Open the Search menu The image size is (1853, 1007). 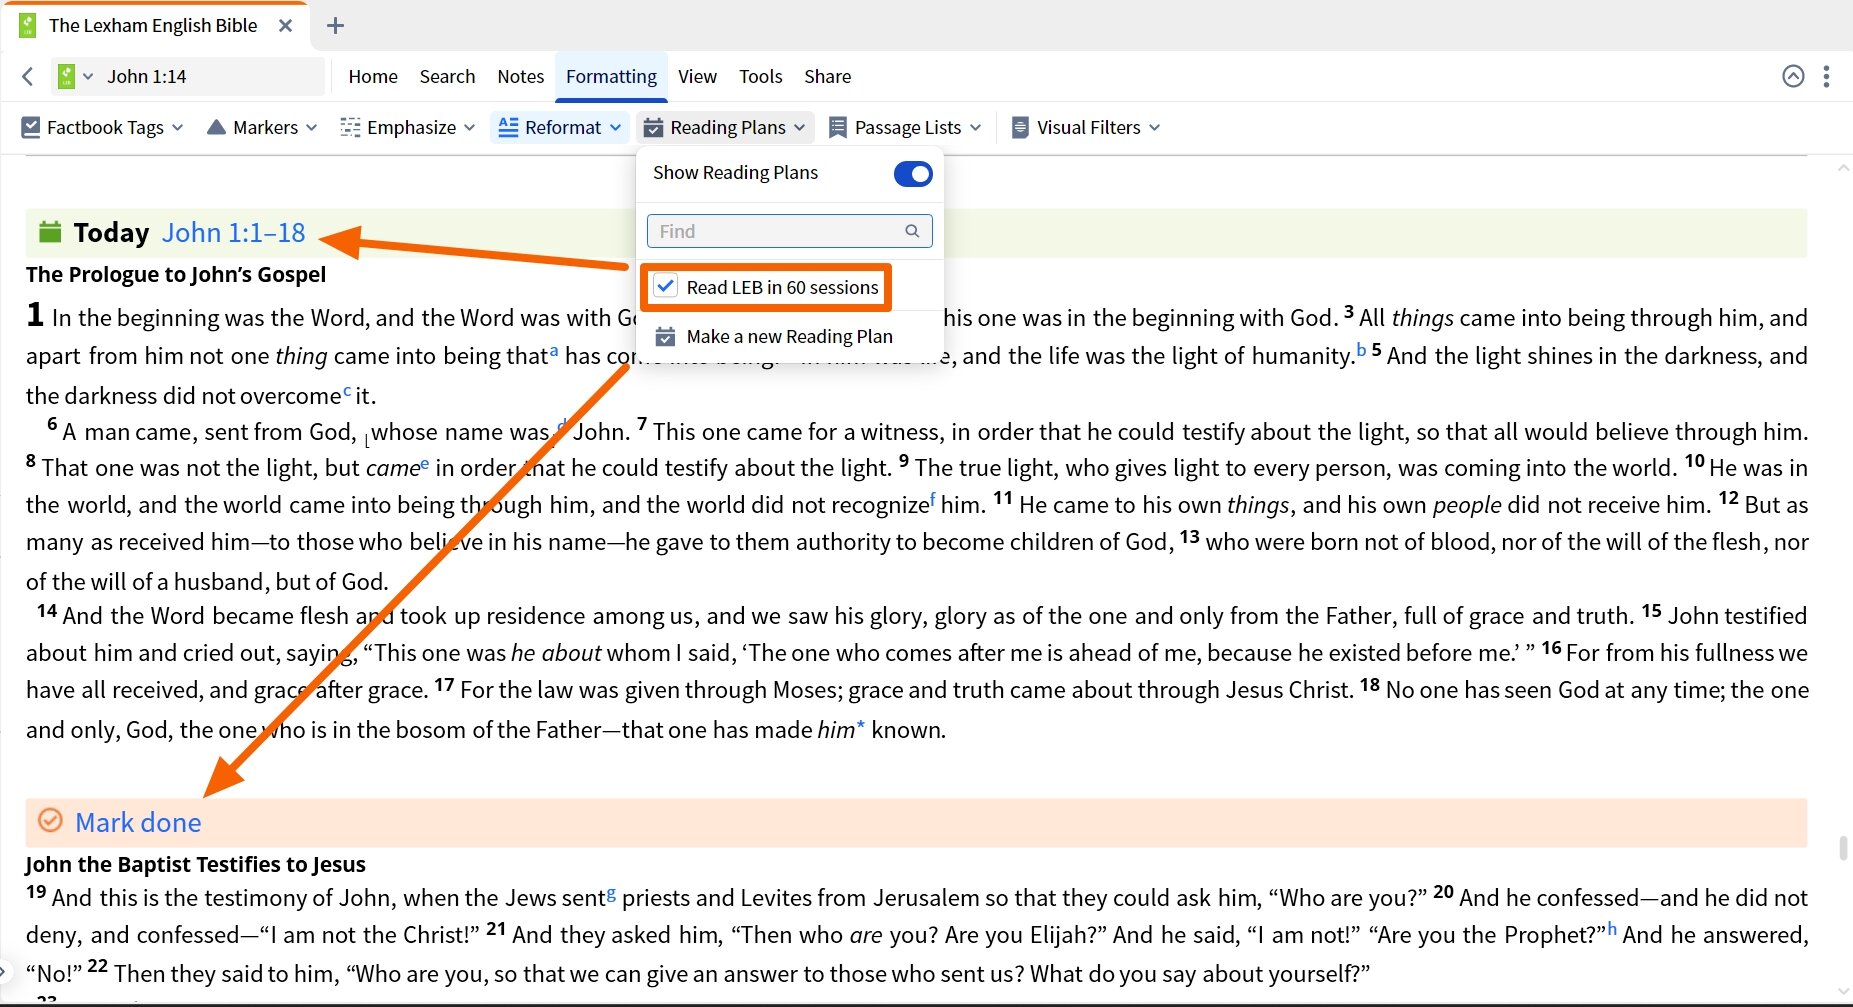447,76
